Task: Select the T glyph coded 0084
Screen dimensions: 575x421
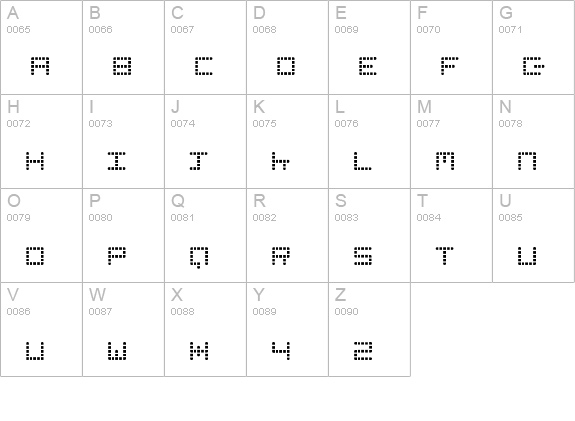Action: (x=444, y=255)
